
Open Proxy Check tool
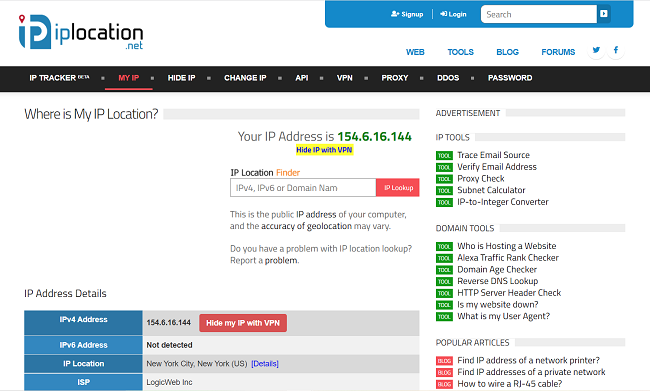480,179
